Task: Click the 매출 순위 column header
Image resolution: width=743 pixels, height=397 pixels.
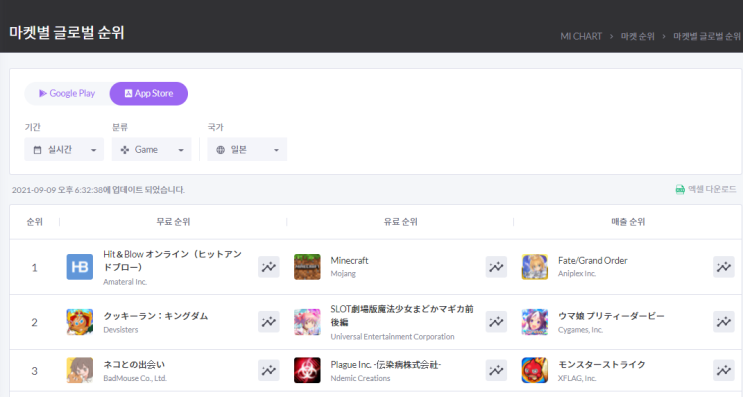Action: (x=628, y=222)
